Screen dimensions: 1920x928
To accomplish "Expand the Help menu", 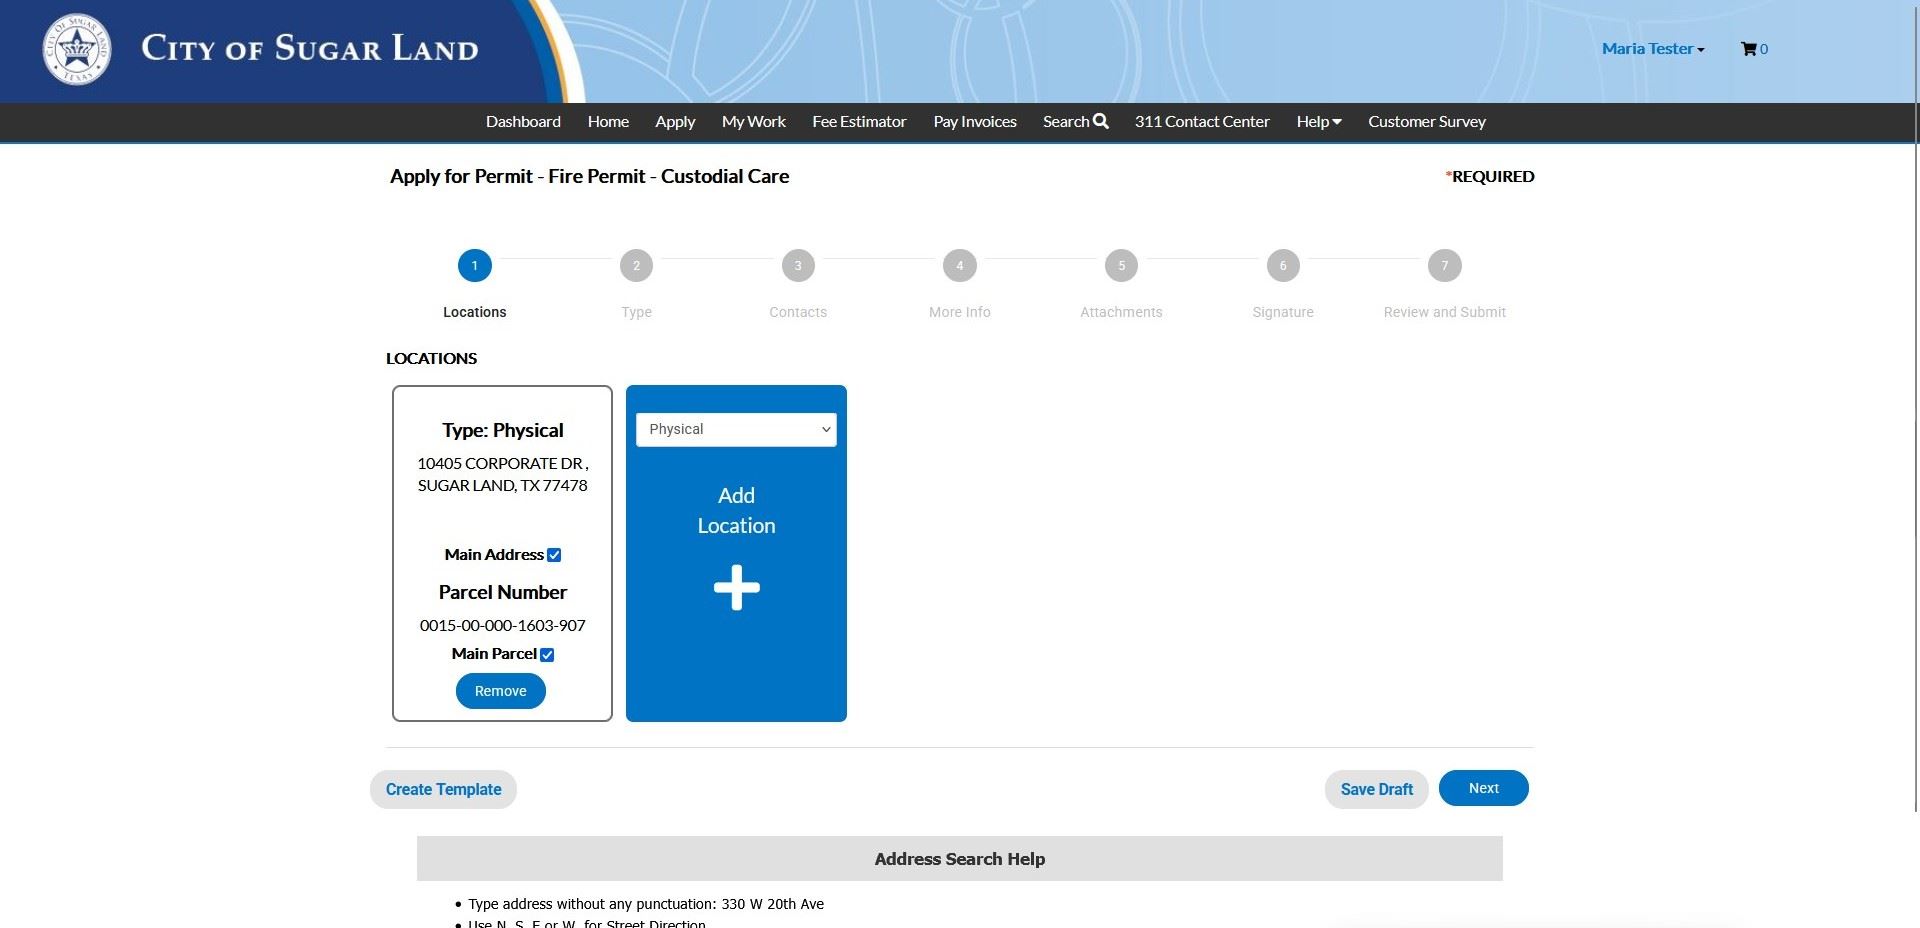I will [1318, 121].
